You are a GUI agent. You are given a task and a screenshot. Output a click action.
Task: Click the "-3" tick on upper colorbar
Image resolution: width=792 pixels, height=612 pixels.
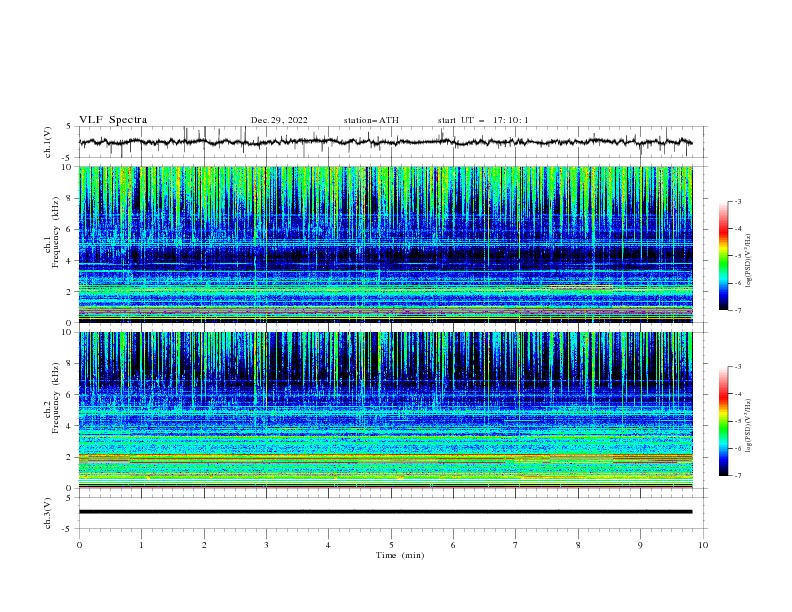[737, 201]
